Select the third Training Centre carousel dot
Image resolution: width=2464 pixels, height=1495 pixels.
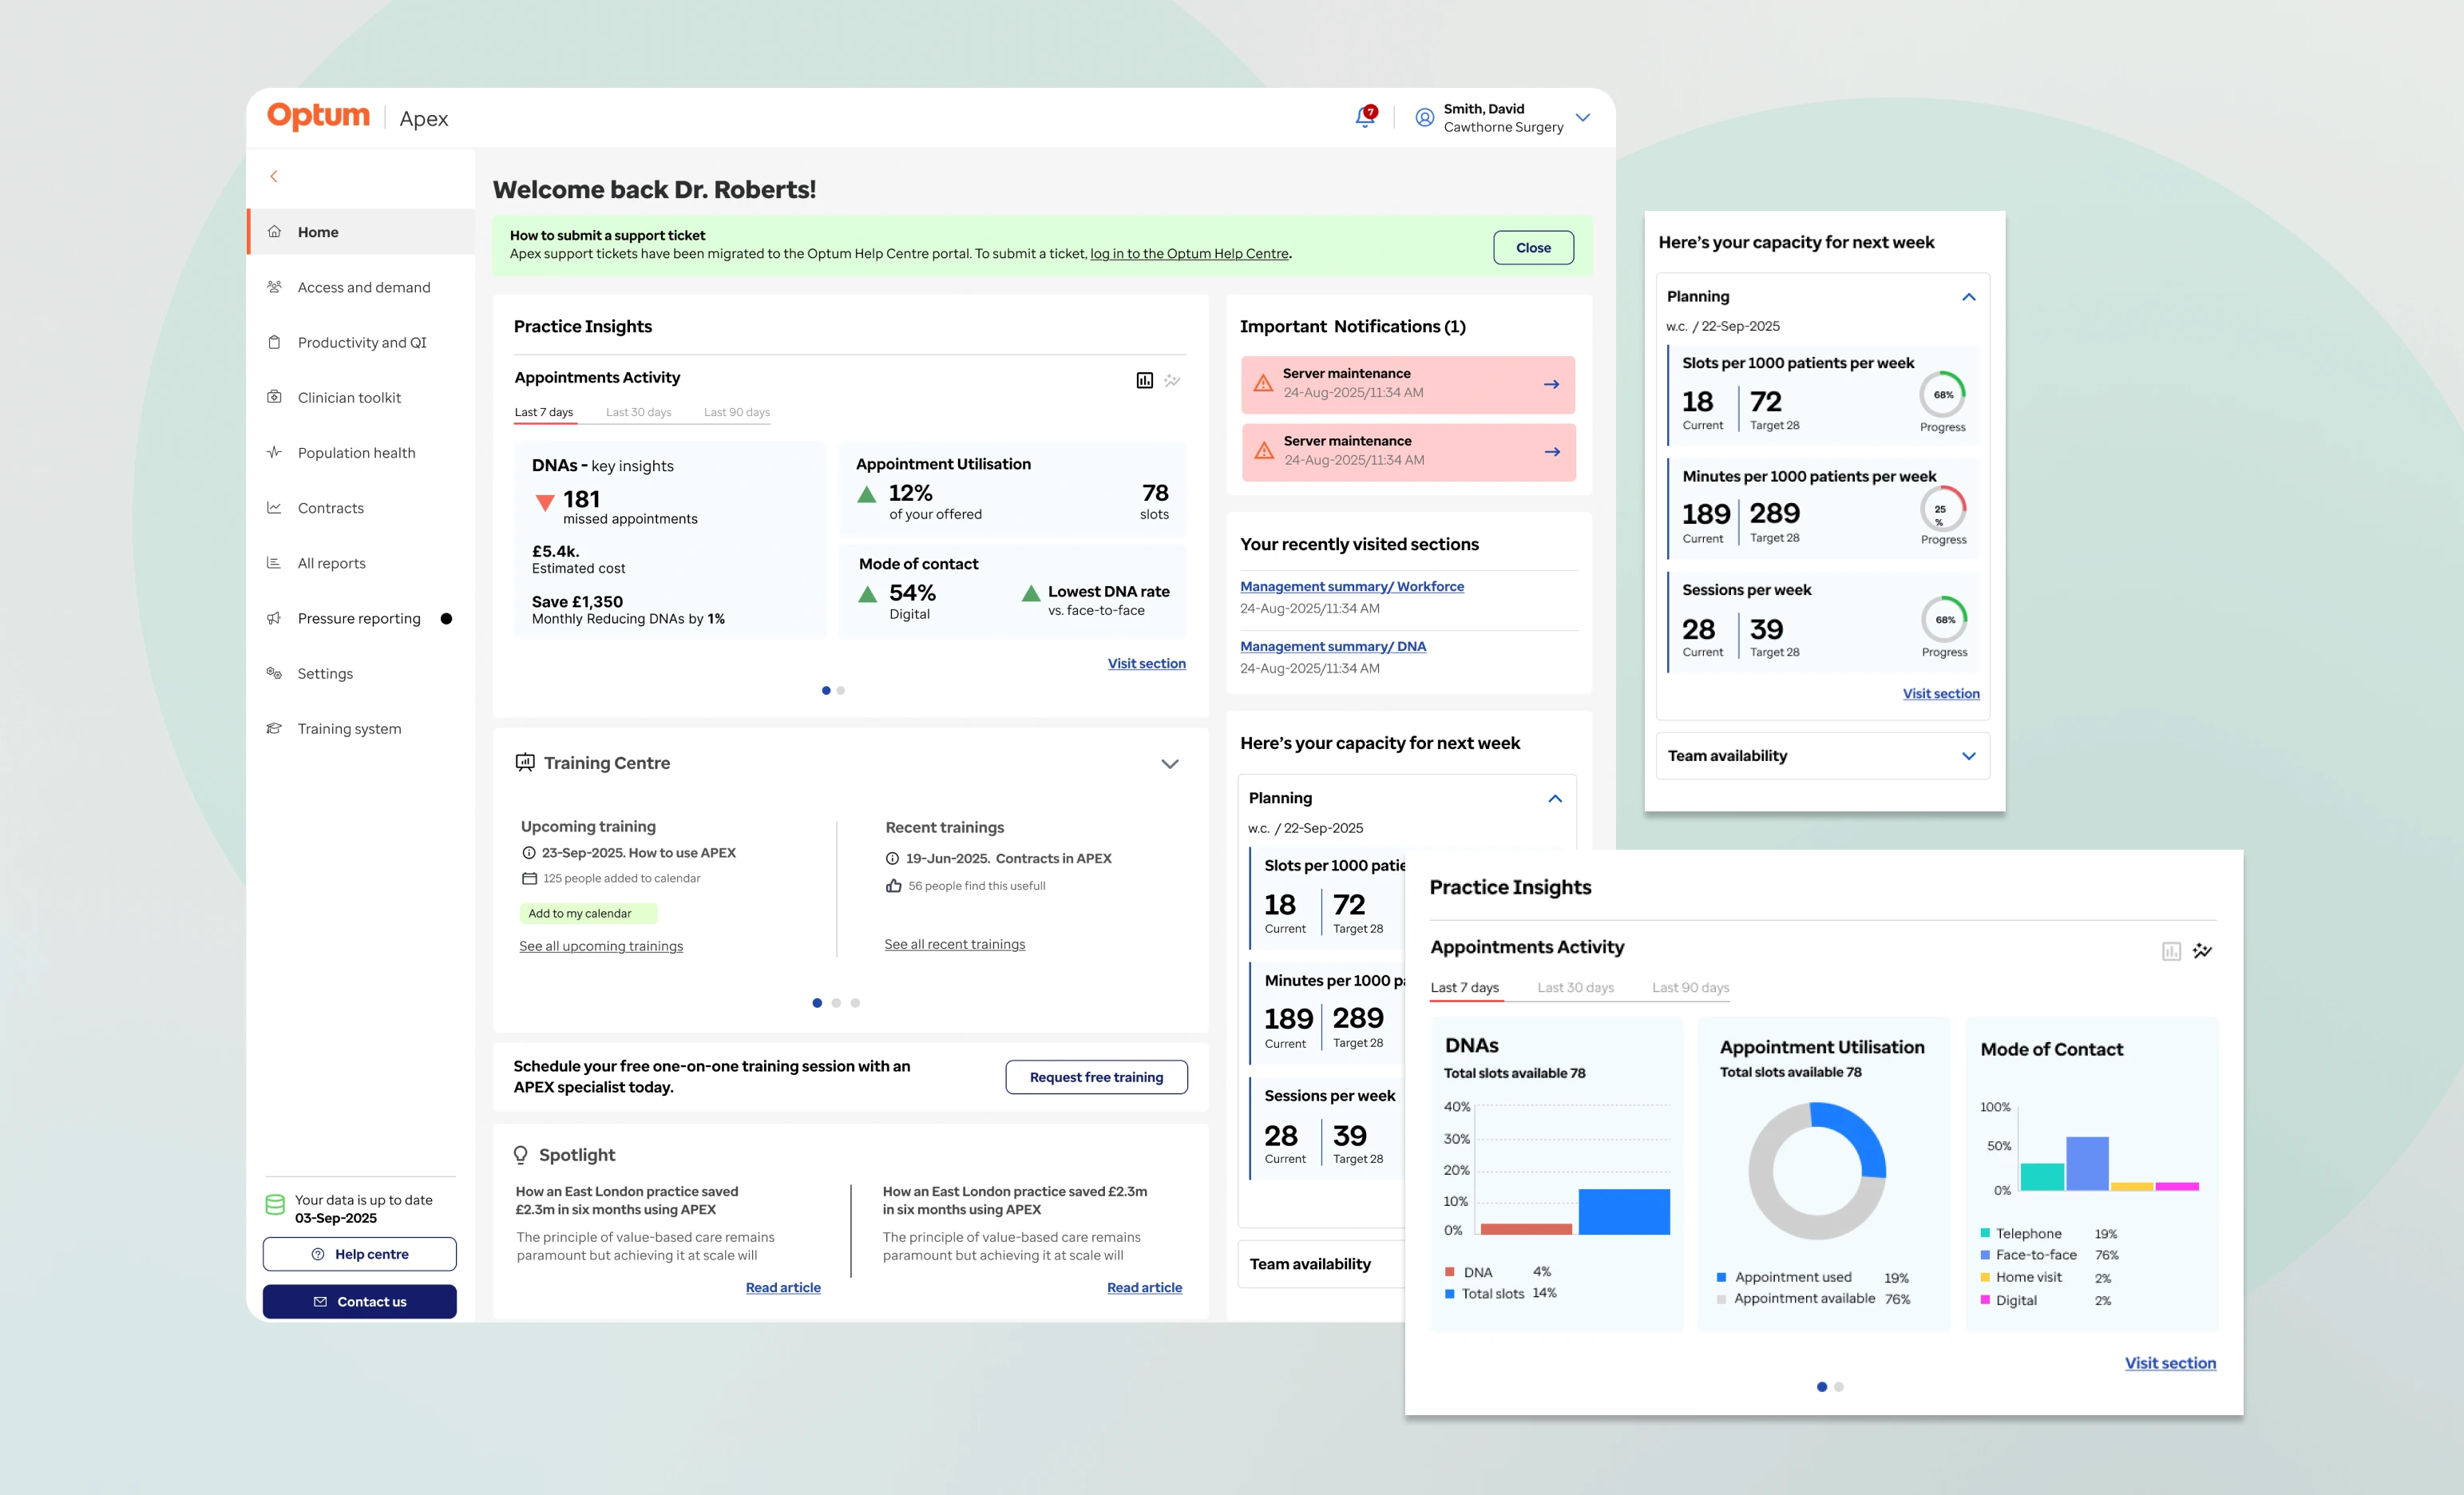tap(855, 1002)
